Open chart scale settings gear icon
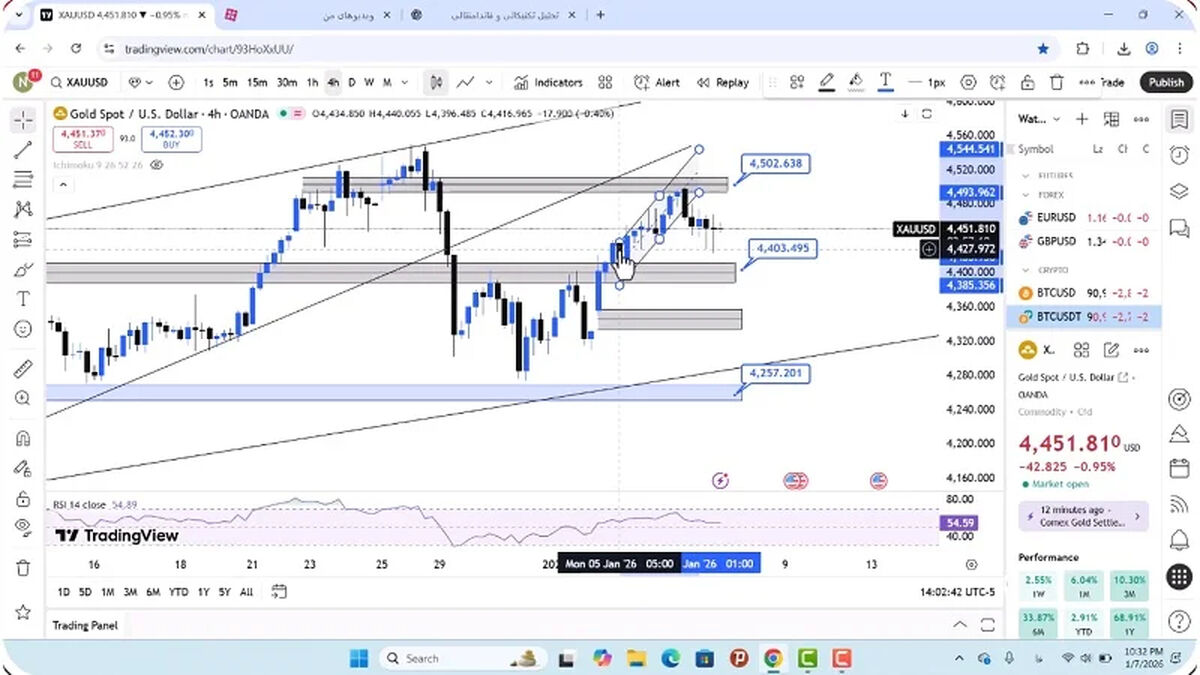This screenshot has width=1200, height=675. [x=970, y=564]
